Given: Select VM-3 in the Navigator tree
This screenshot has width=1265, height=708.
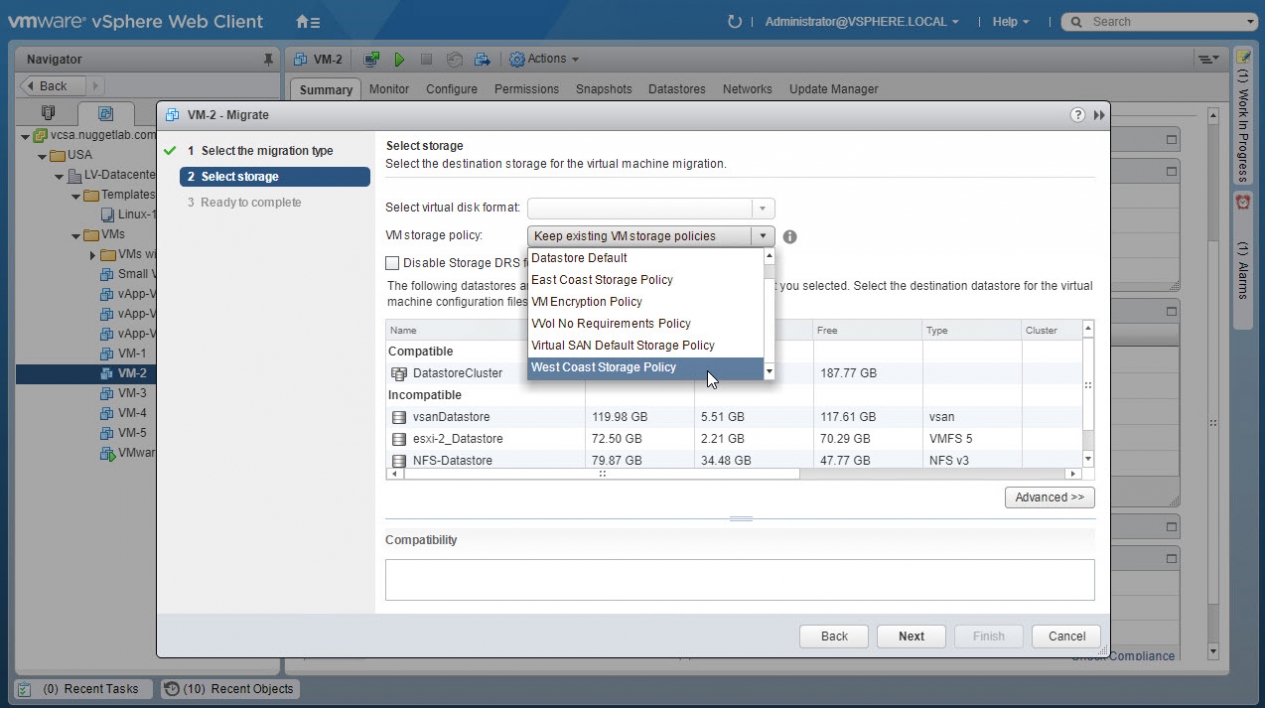Looking at the screenshot, I should tap(132, 393).
